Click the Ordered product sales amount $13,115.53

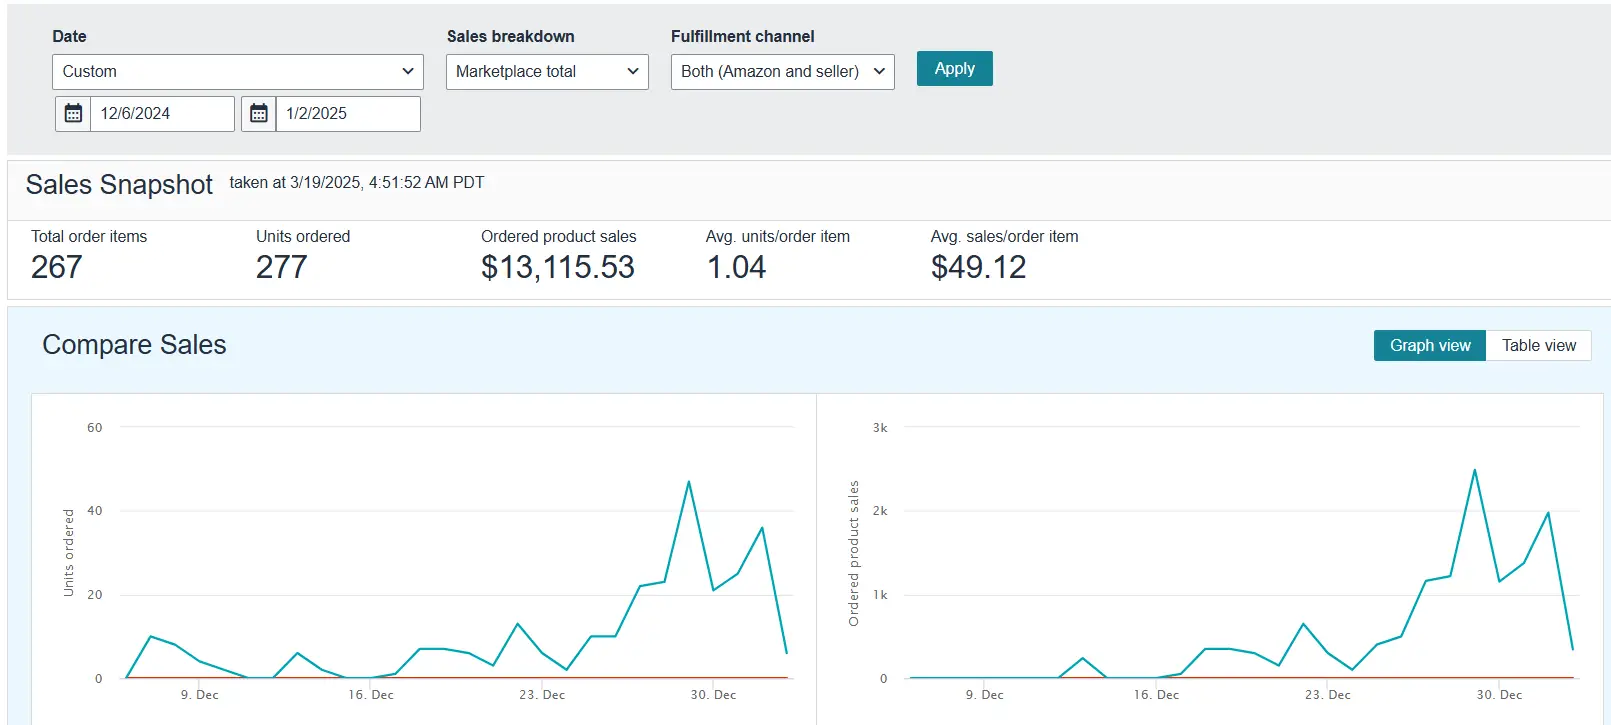[x=557, y=268]
